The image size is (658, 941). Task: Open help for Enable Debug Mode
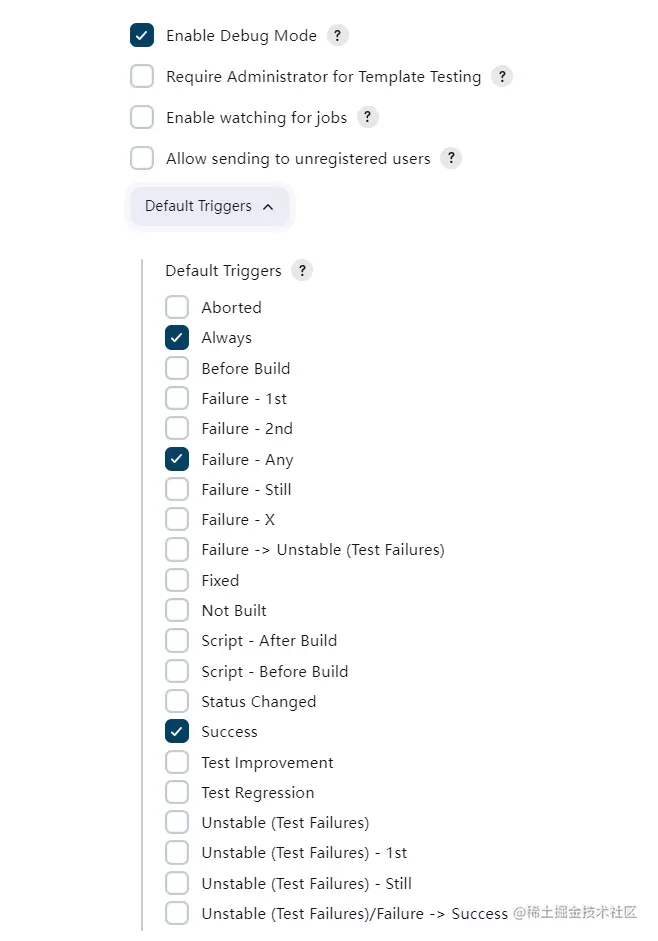(x=338, y=36)
